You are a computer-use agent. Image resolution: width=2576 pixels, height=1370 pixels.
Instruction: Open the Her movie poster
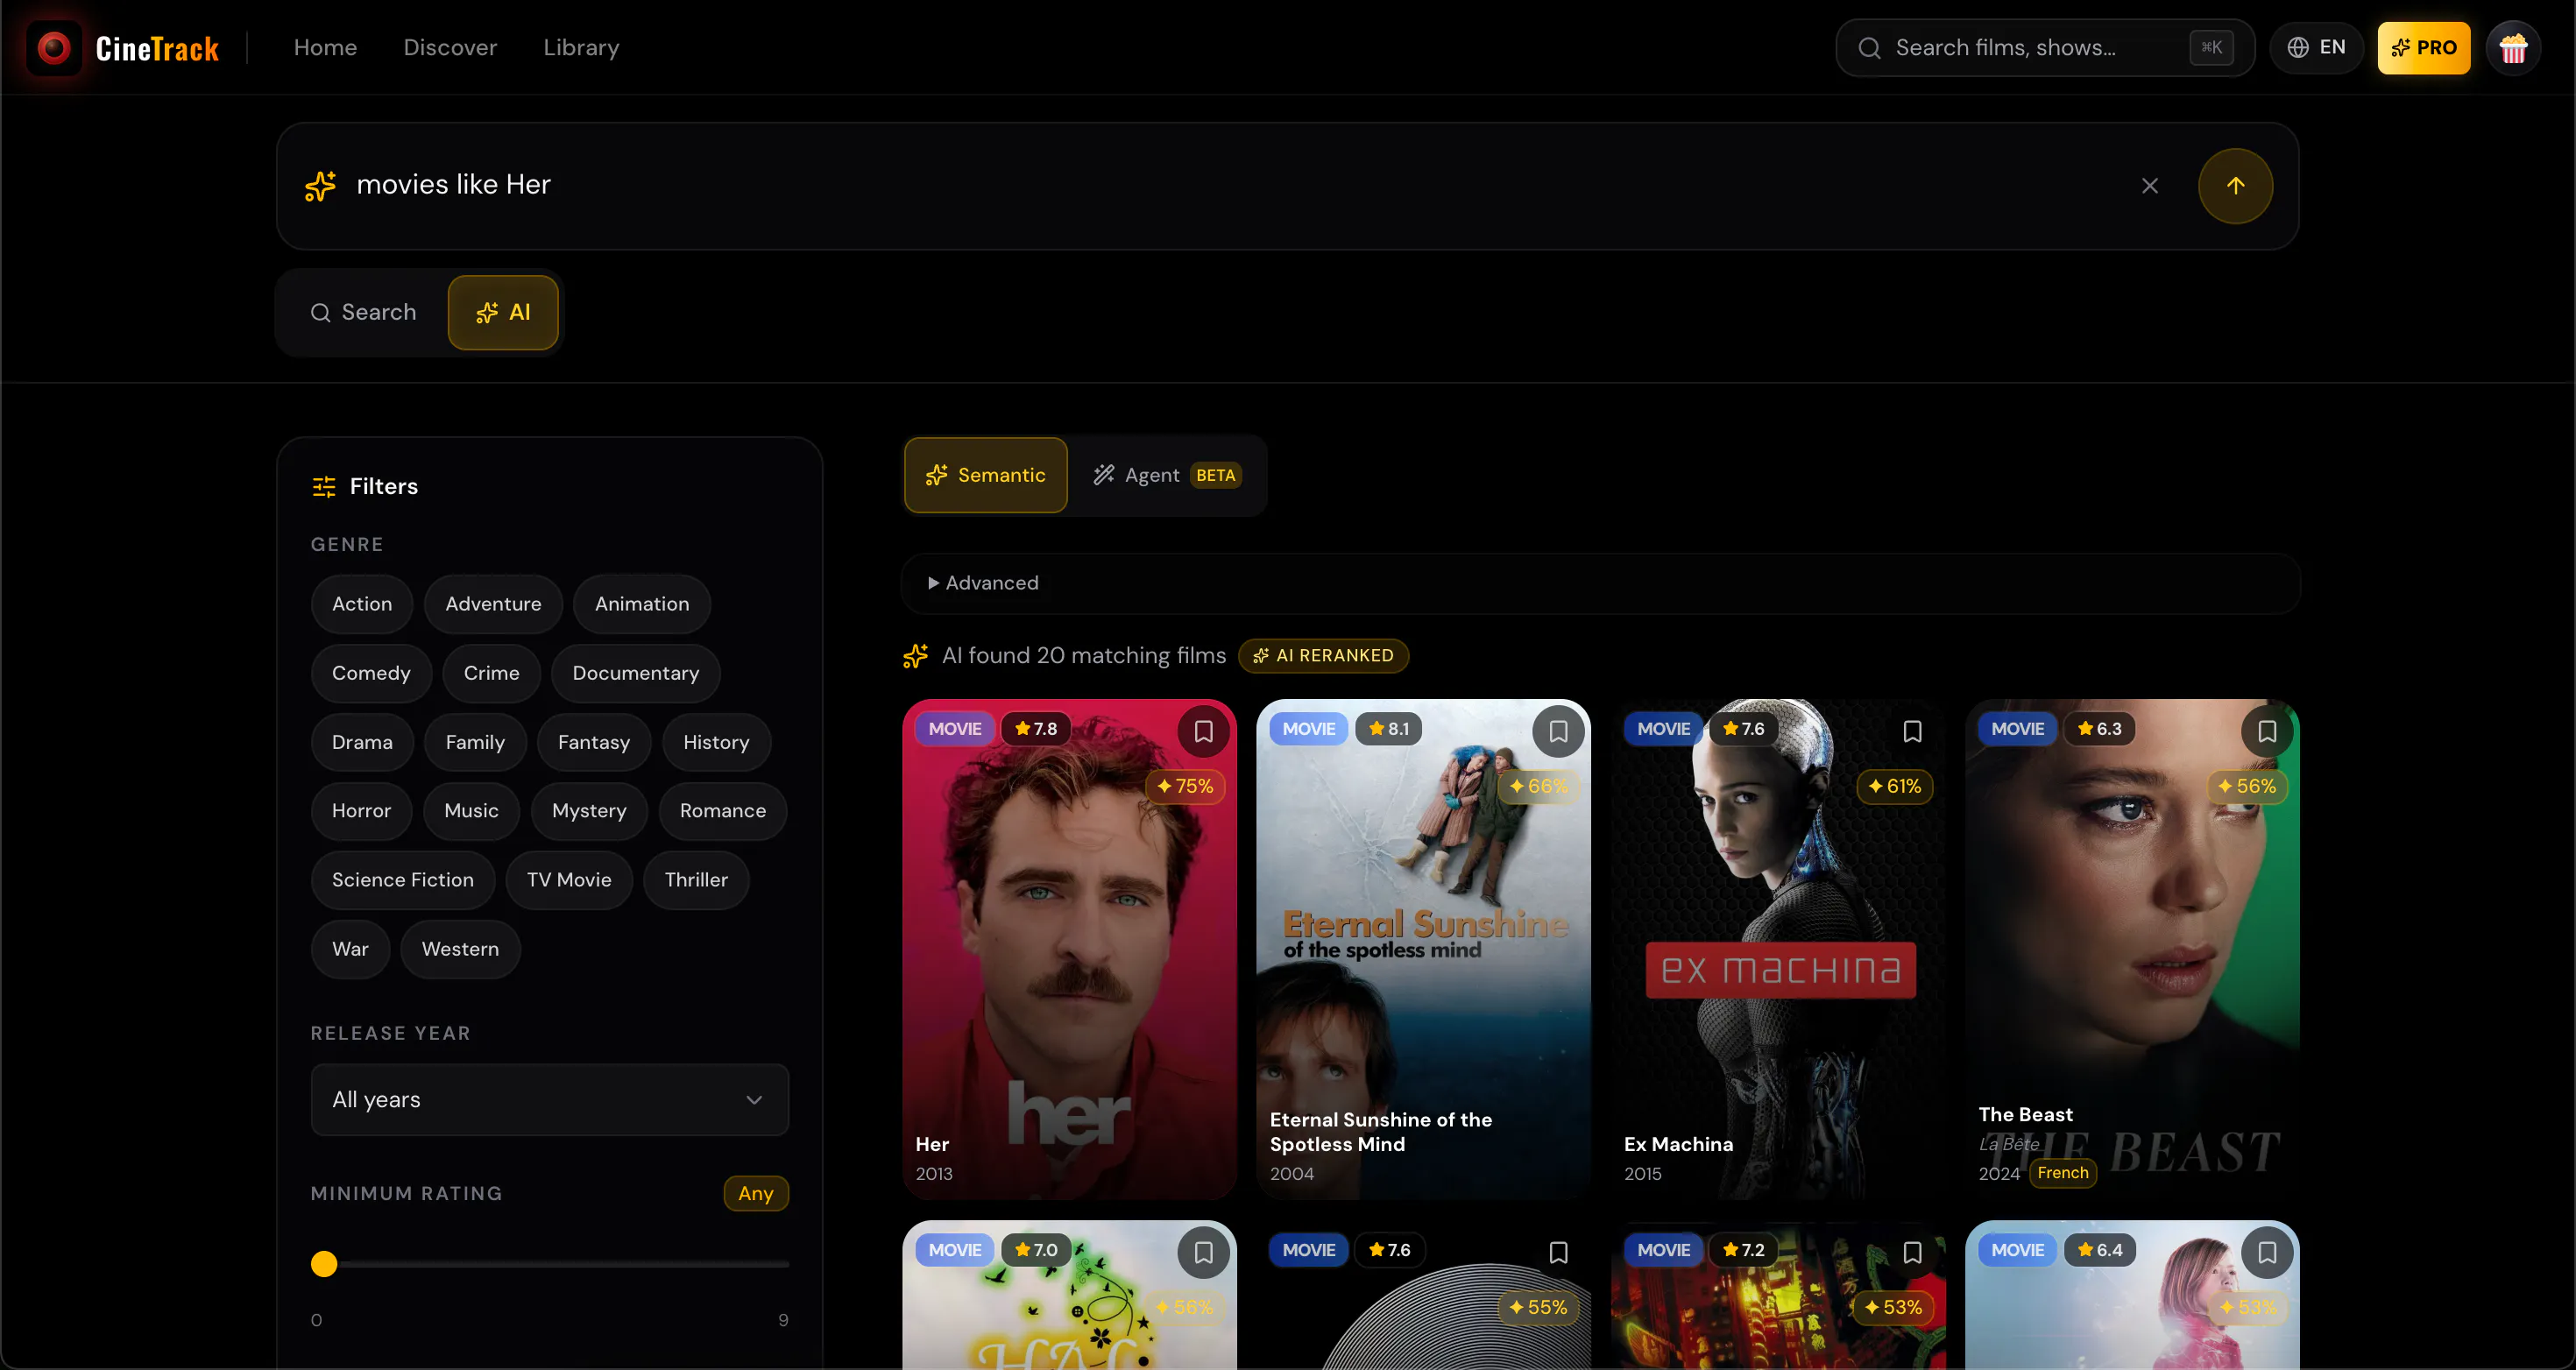pos(1069,949)
